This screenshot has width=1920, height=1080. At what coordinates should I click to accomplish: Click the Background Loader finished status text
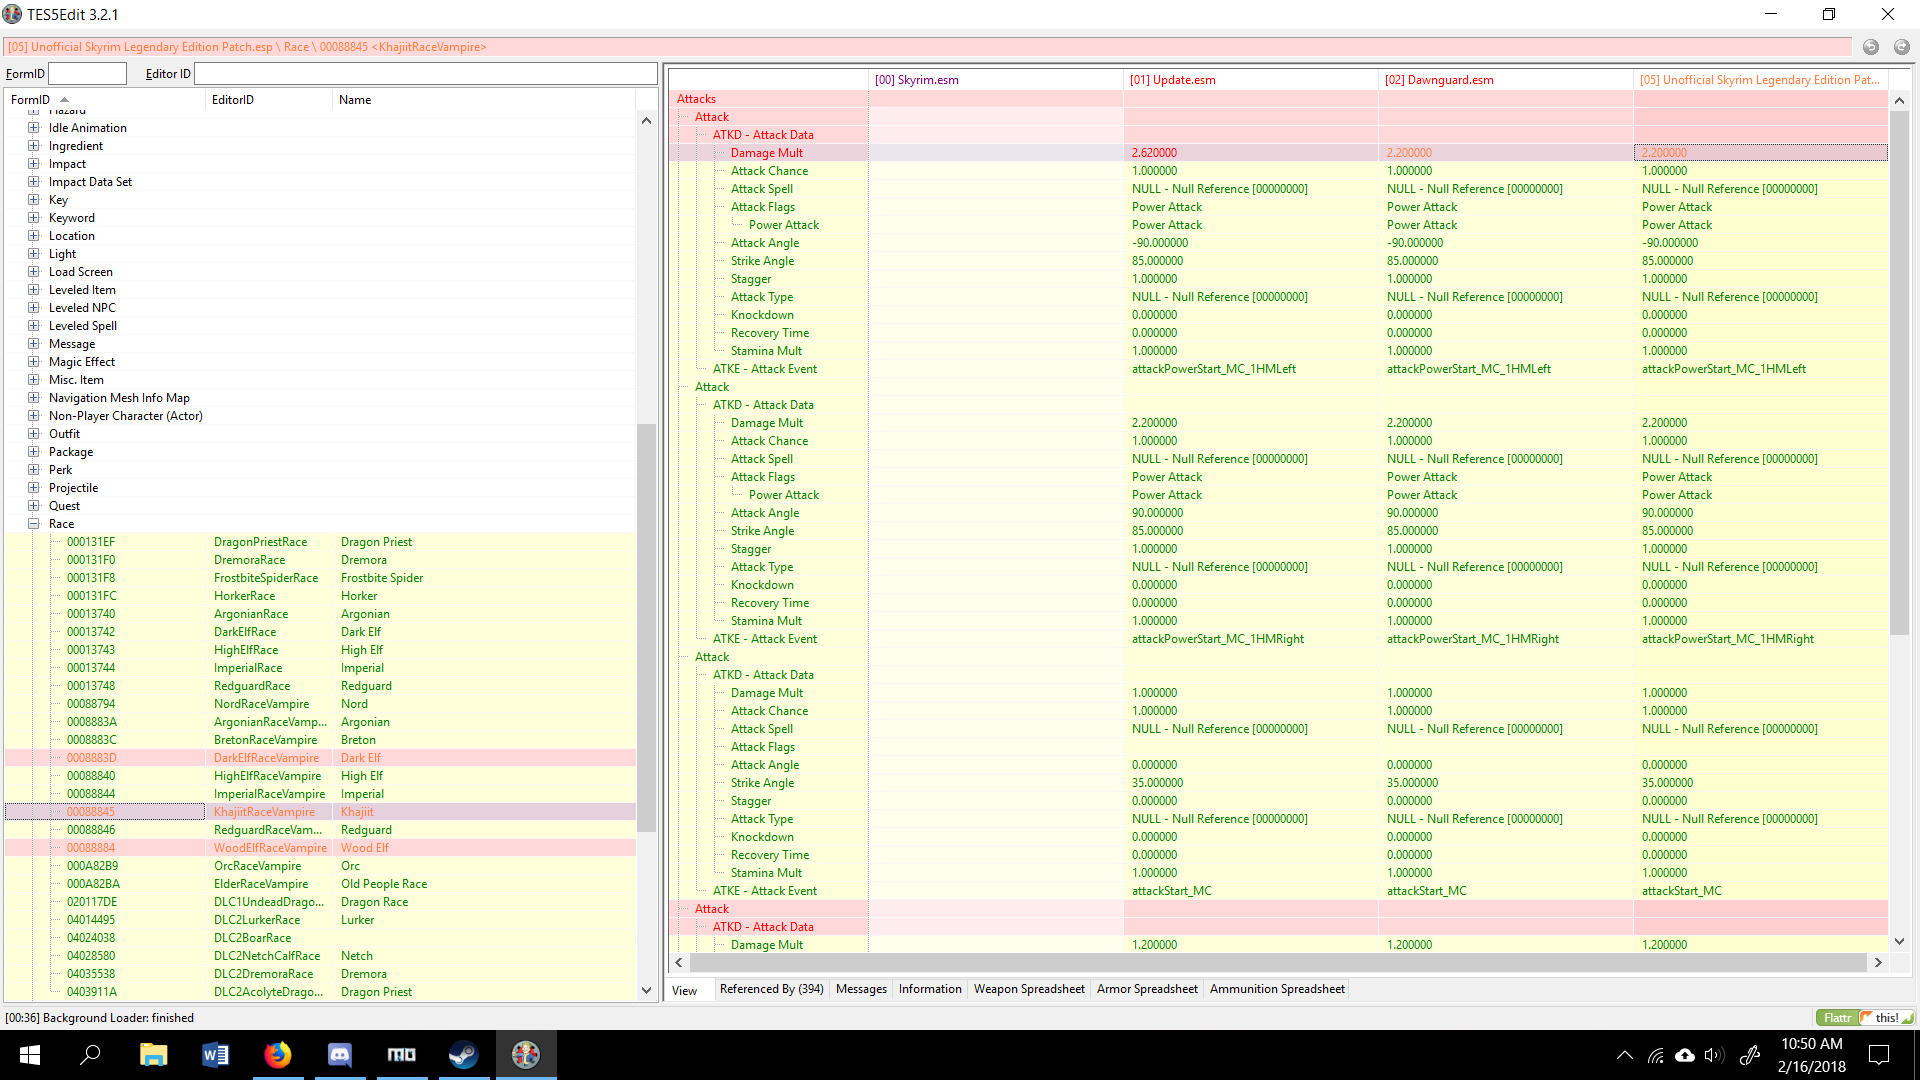click(99, 1018)
